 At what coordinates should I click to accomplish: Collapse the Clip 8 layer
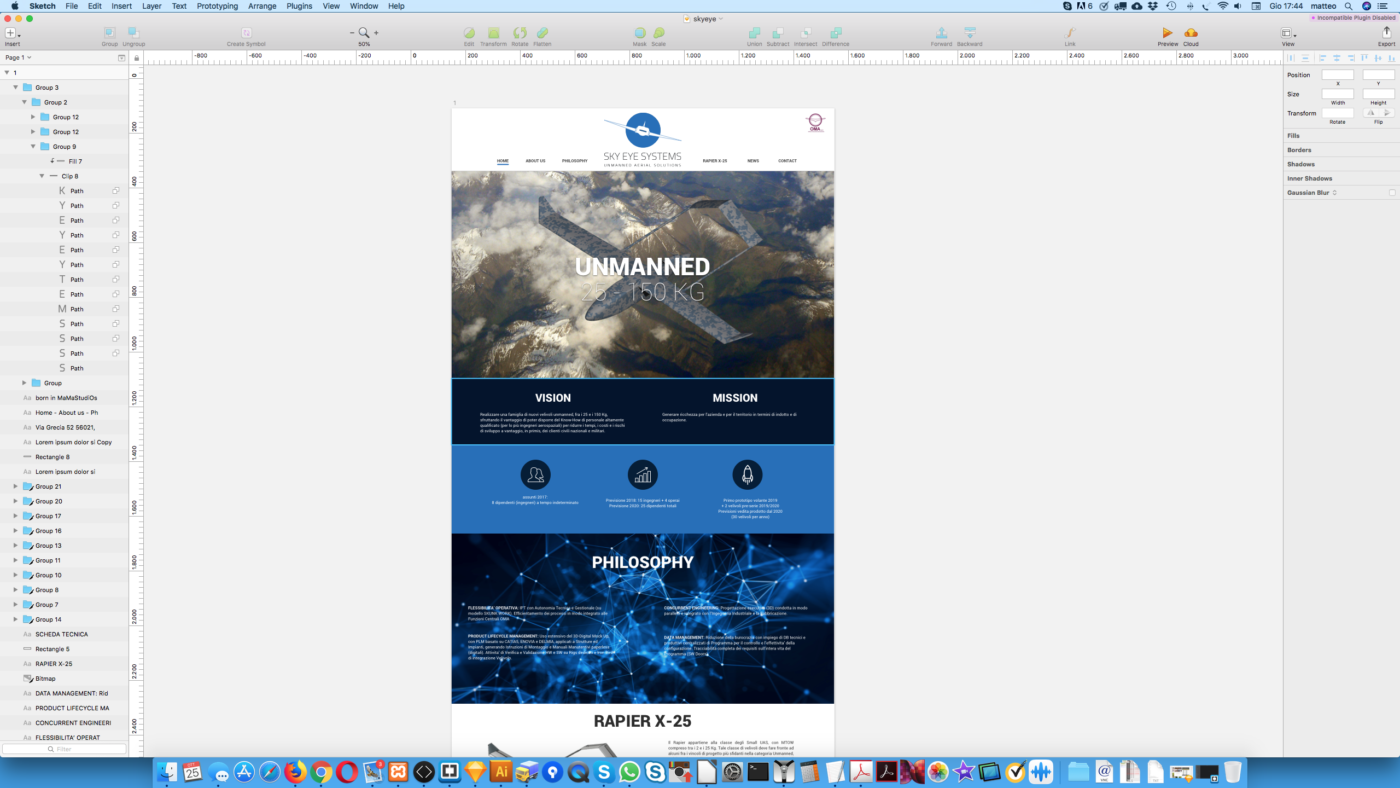tap(41, 176)
